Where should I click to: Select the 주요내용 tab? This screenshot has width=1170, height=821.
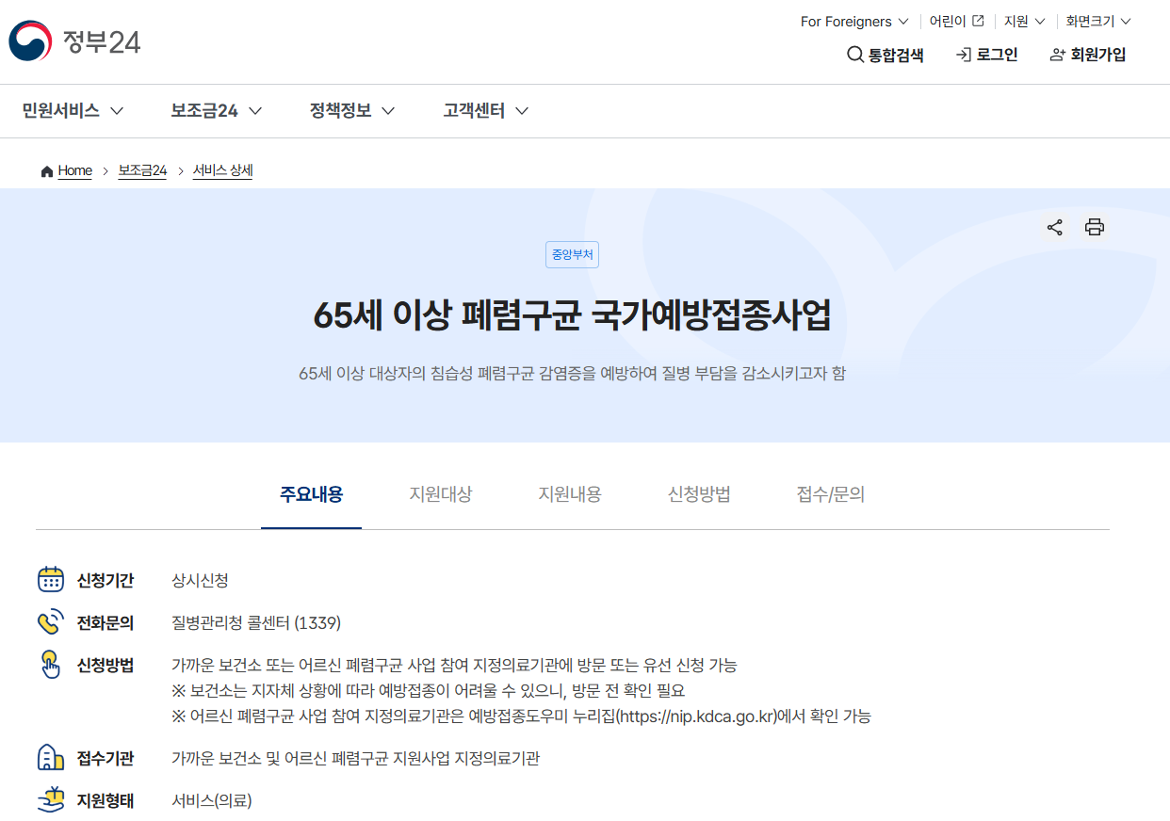pyautogui.click(x=312, y=494)
